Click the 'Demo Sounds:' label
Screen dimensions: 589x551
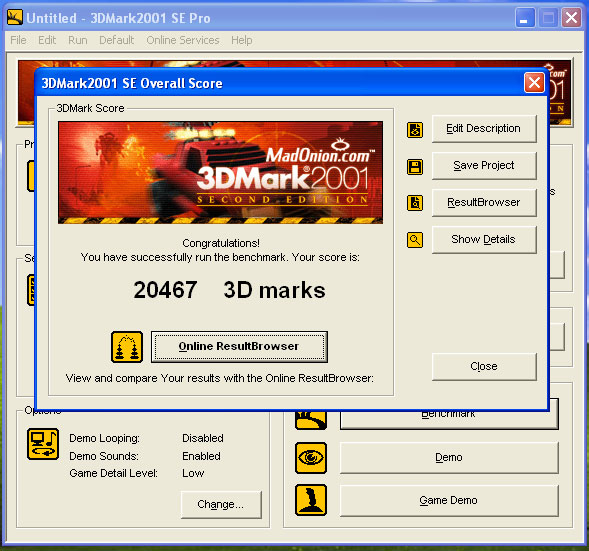104,456
